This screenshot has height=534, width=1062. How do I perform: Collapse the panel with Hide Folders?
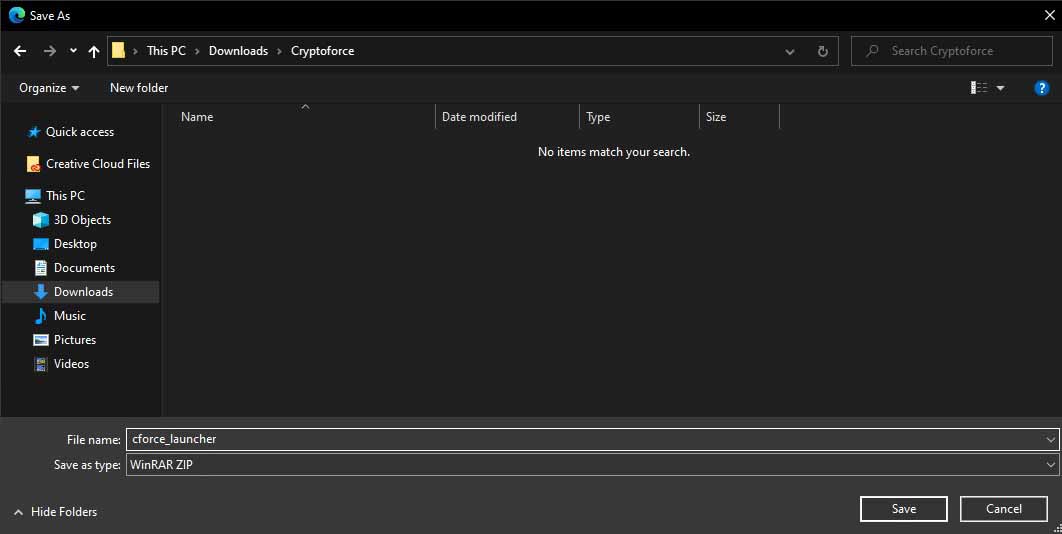pyautogui.click(x=56, y=512)
